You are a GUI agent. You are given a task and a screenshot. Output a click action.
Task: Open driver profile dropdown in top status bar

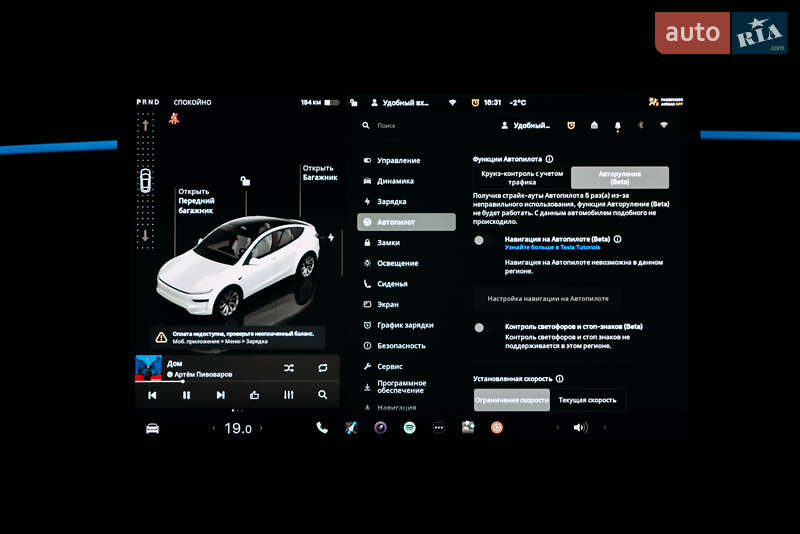pyautogui.click(x=400, y=103)
